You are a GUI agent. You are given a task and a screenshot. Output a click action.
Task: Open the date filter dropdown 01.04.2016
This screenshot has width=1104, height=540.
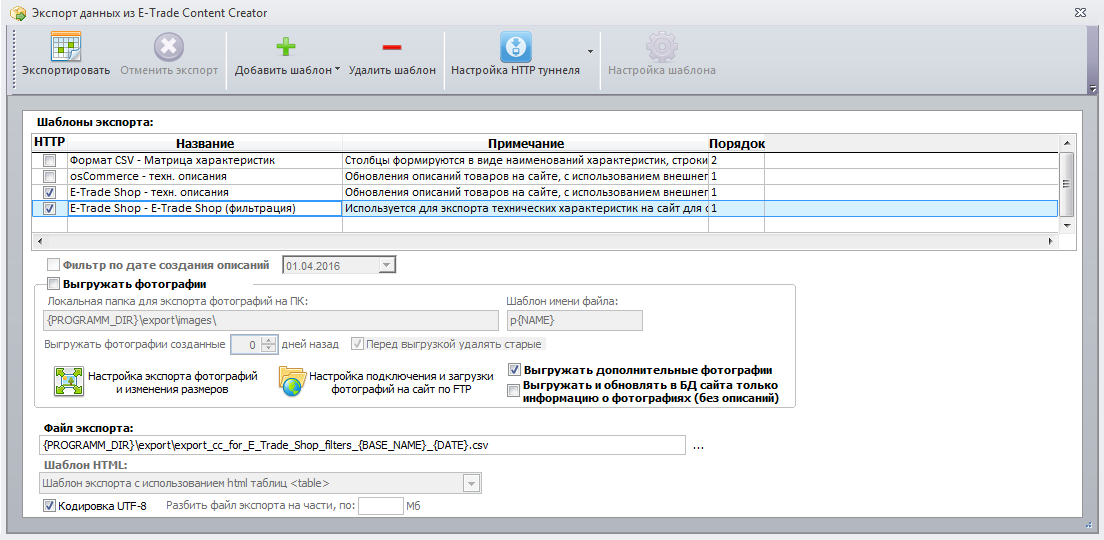point(387,265)
